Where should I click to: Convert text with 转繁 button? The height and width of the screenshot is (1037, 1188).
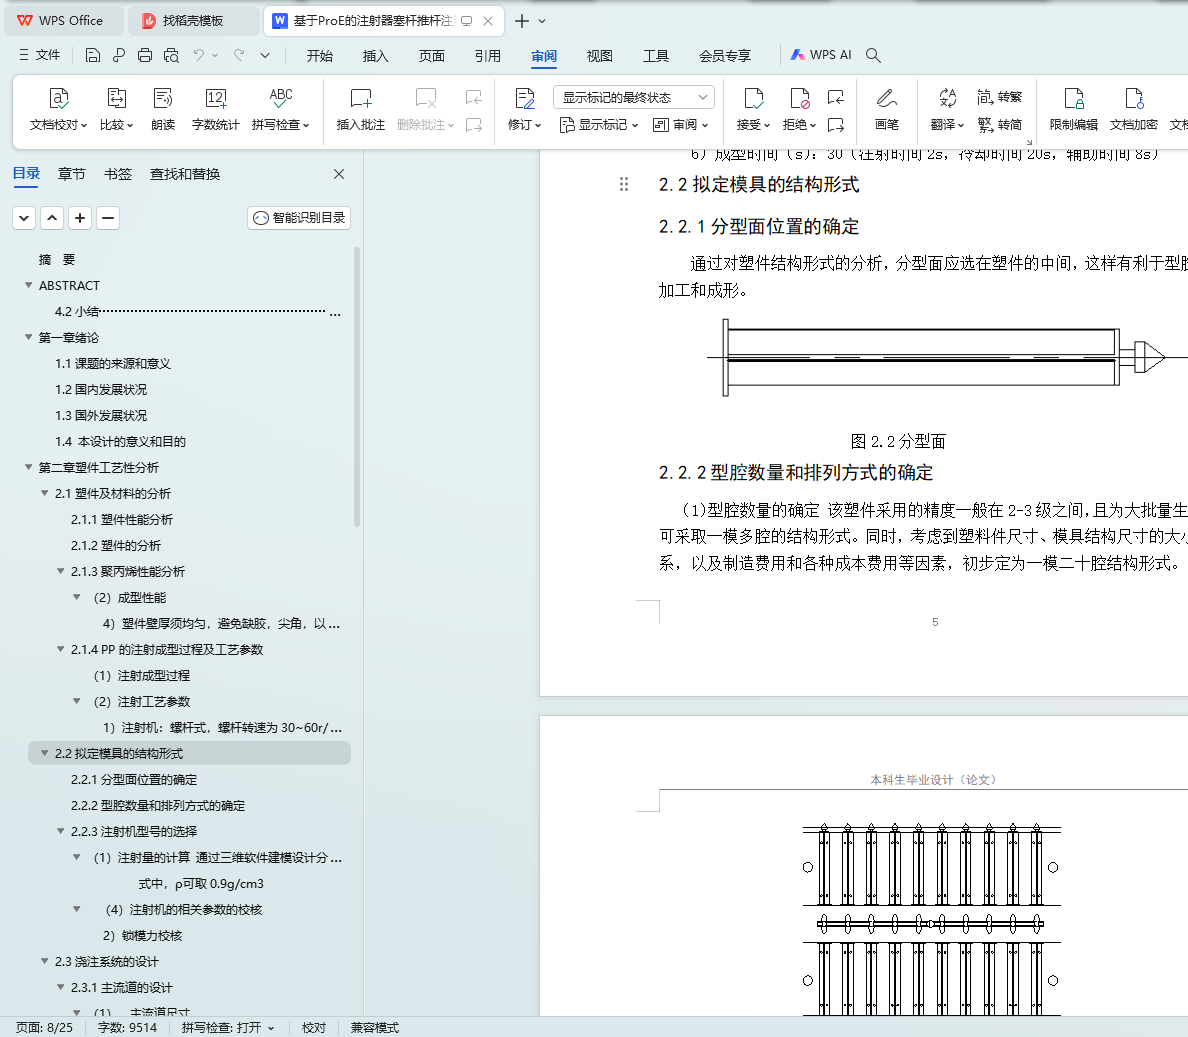pos(999,97)
